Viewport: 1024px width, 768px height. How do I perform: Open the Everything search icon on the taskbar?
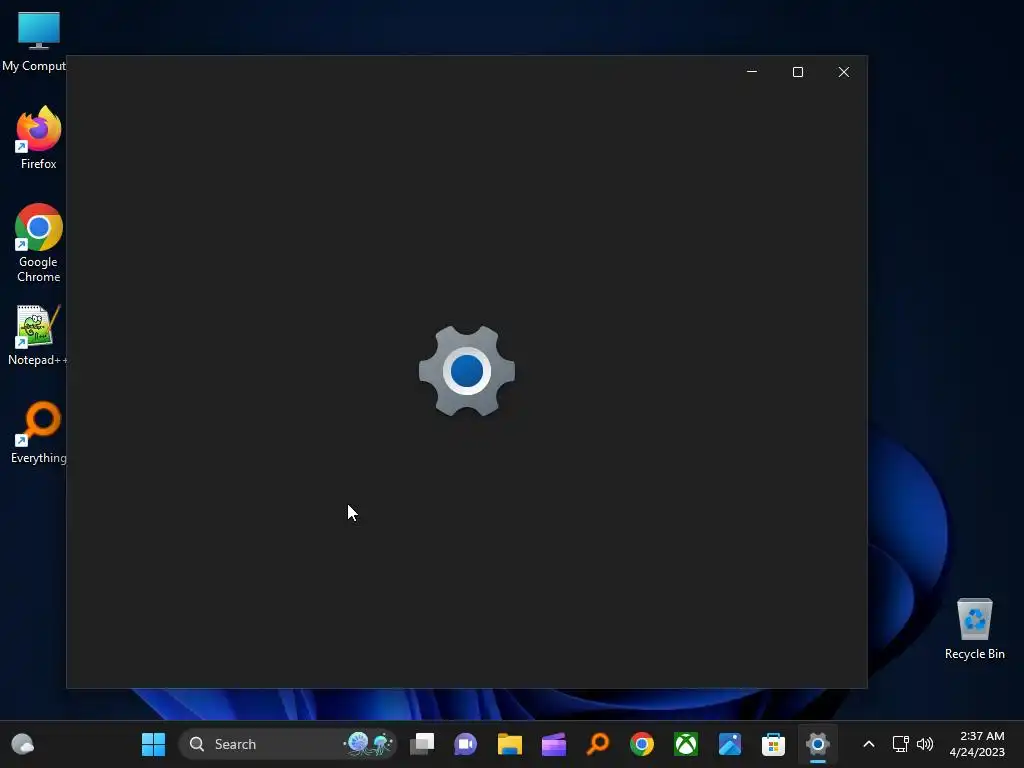pos(598,744)
